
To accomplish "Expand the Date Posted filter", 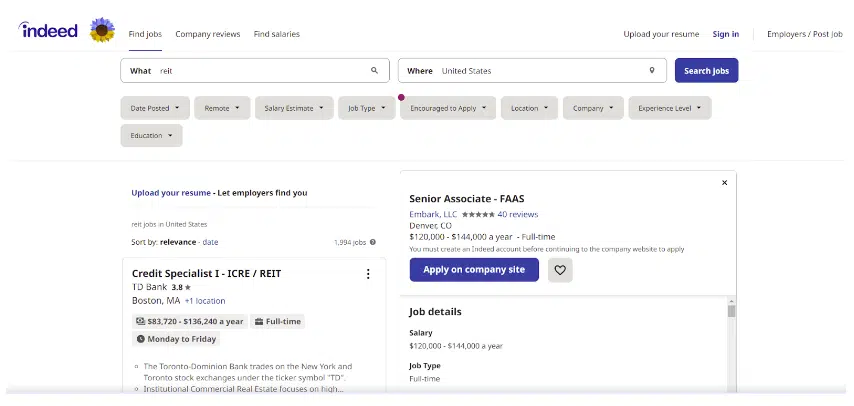I will (x=155, y=108).
